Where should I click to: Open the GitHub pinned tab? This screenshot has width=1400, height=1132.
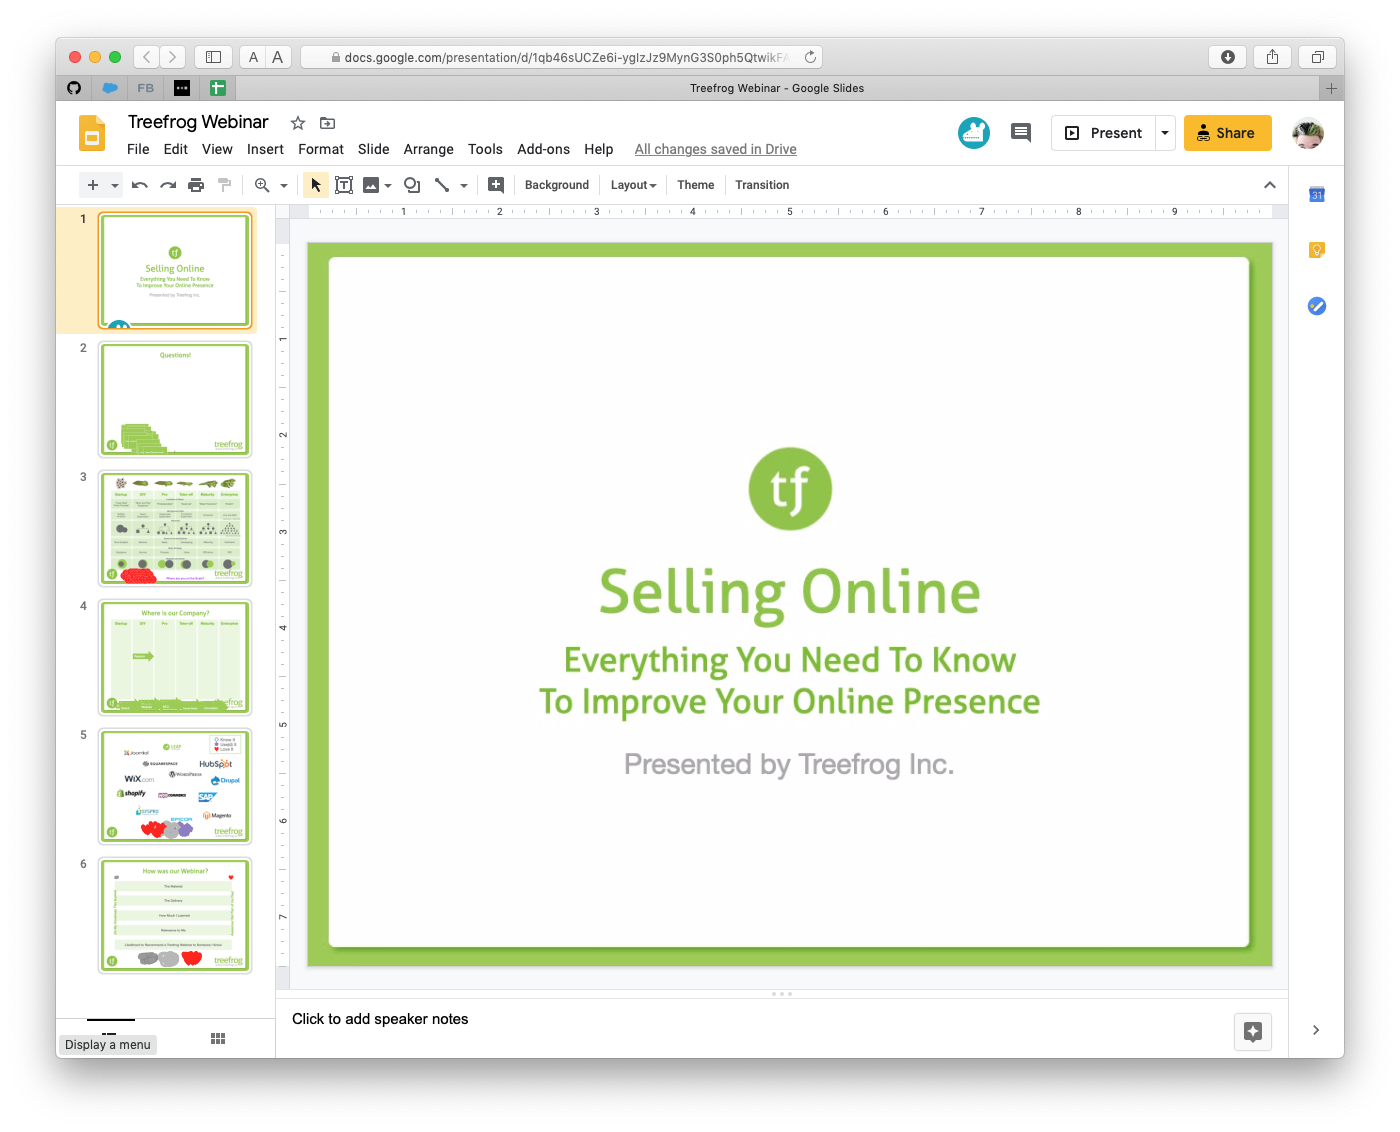[x=74, y=88]
